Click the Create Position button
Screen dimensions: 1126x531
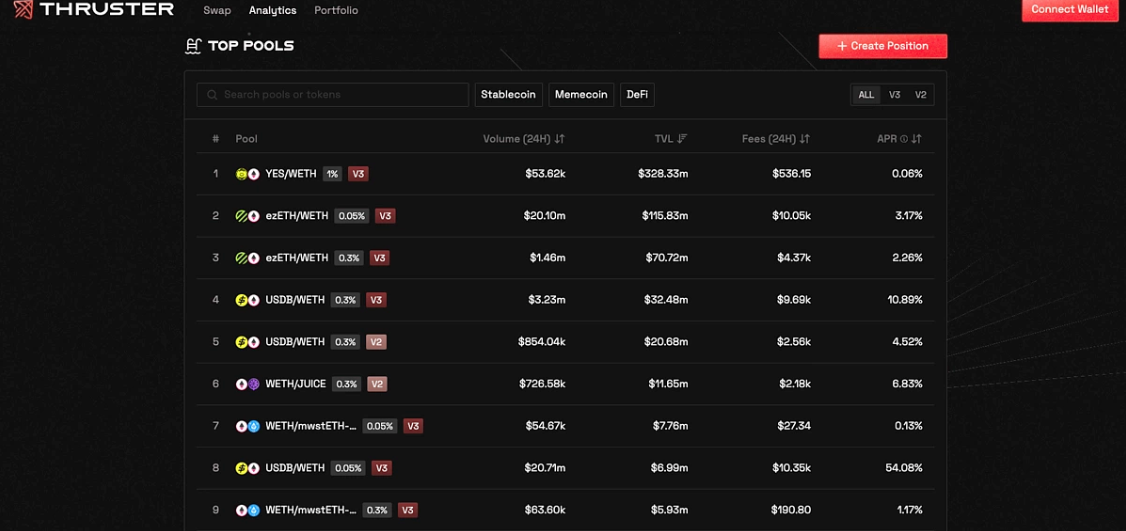point(882,46)
